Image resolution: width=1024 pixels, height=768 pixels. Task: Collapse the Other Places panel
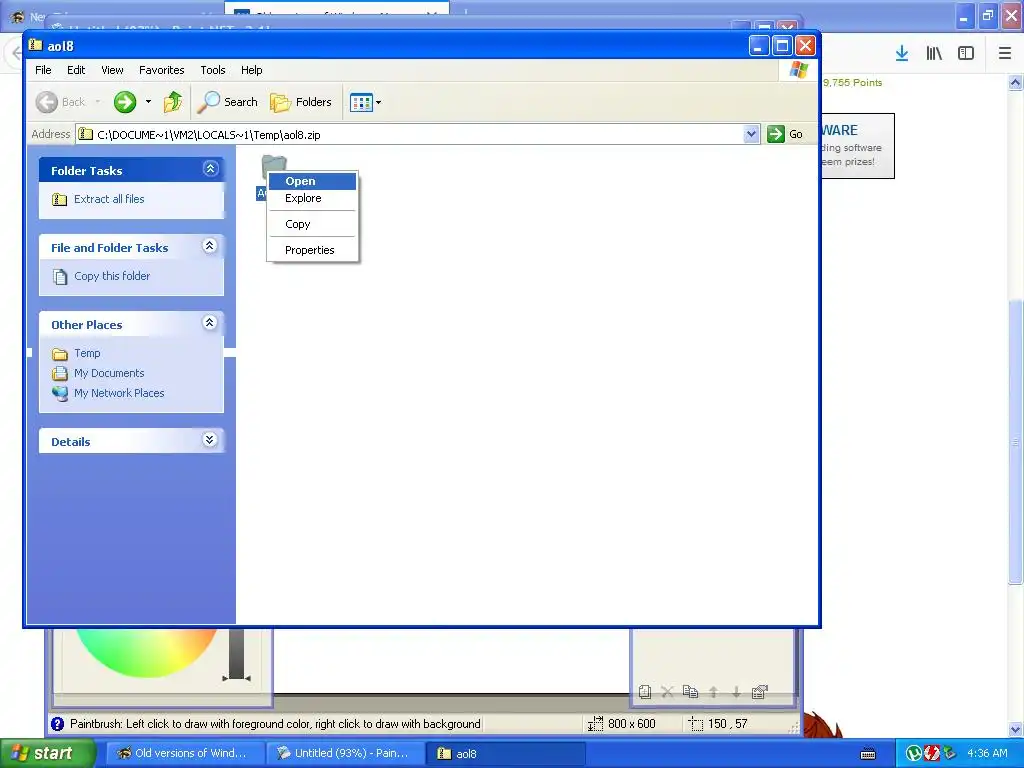pyautogui.click(x=210, y=323)
